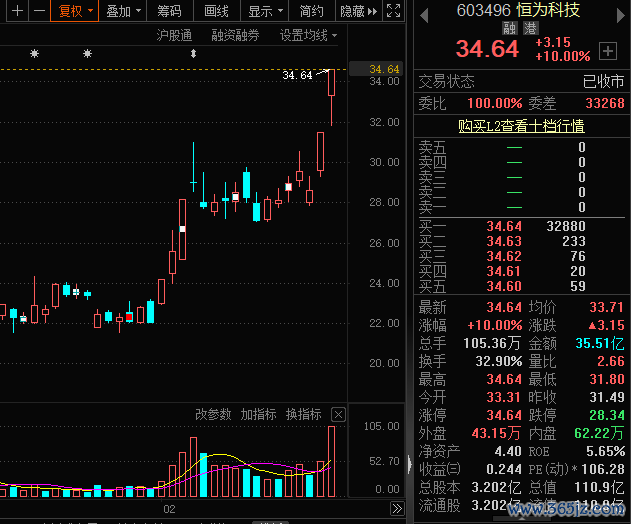Click the stock title 603496 恒为科技
This screenshot has height=524, width=631.
coord(518,10)
